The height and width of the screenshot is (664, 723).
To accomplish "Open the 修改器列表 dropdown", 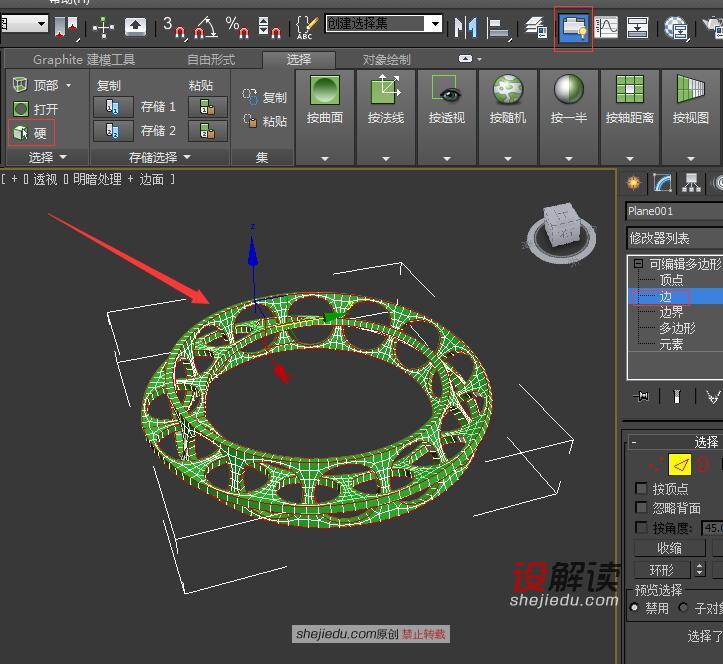I will coord(675,238).
